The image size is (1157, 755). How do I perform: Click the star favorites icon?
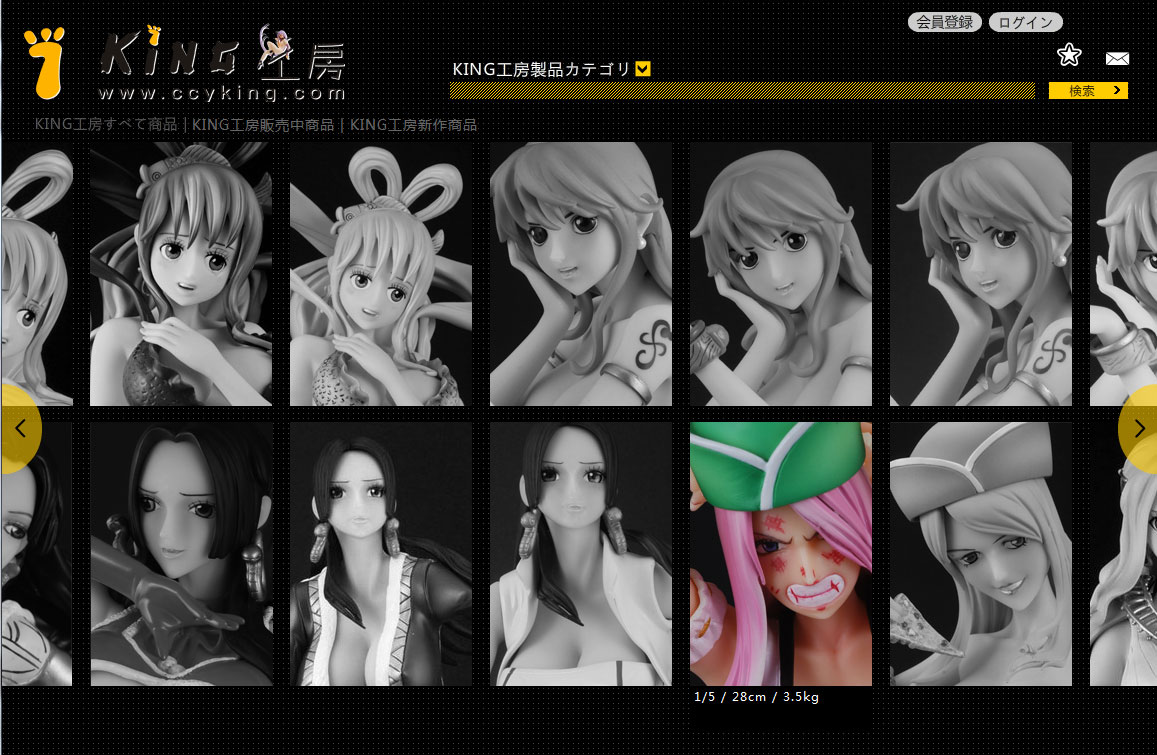pyautogui.click(x=1068, y=55)
